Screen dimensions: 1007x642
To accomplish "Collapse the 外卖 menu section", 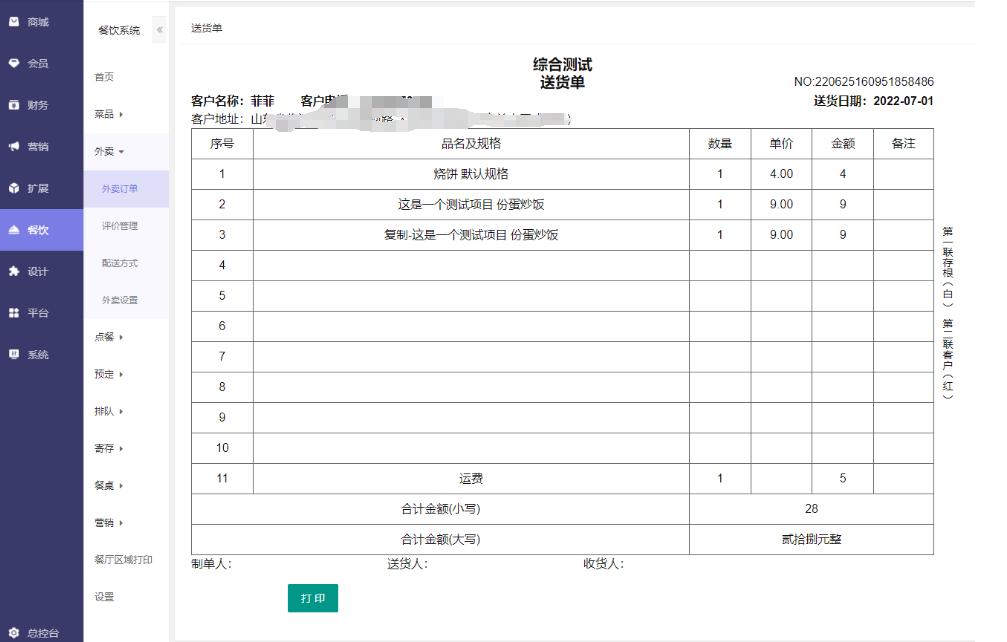I will [x=108, y=152].
